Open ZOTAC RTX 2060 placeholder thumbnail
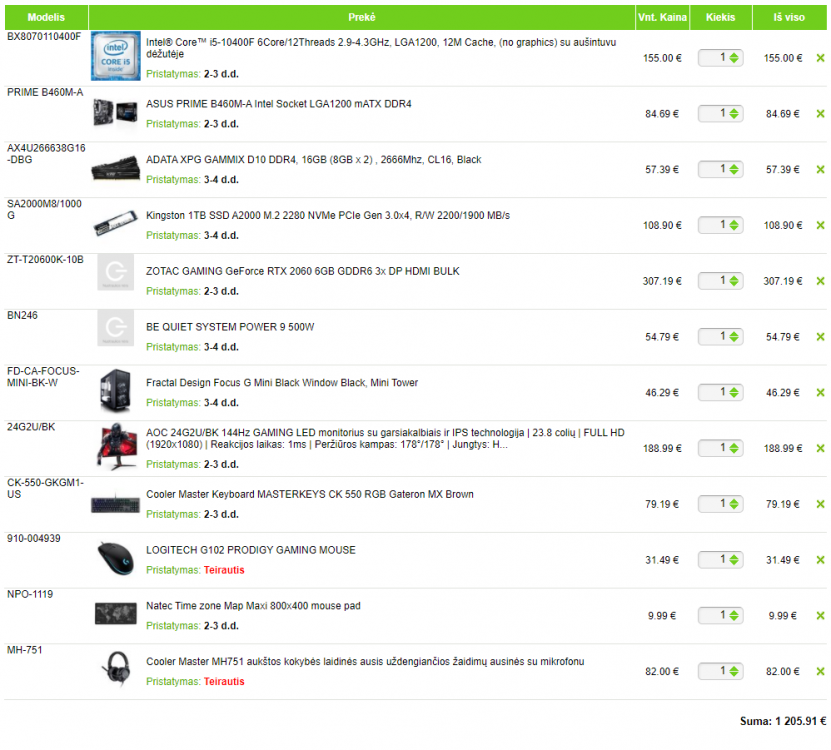Screen dimensions: 831x750 tap(116, 272)
